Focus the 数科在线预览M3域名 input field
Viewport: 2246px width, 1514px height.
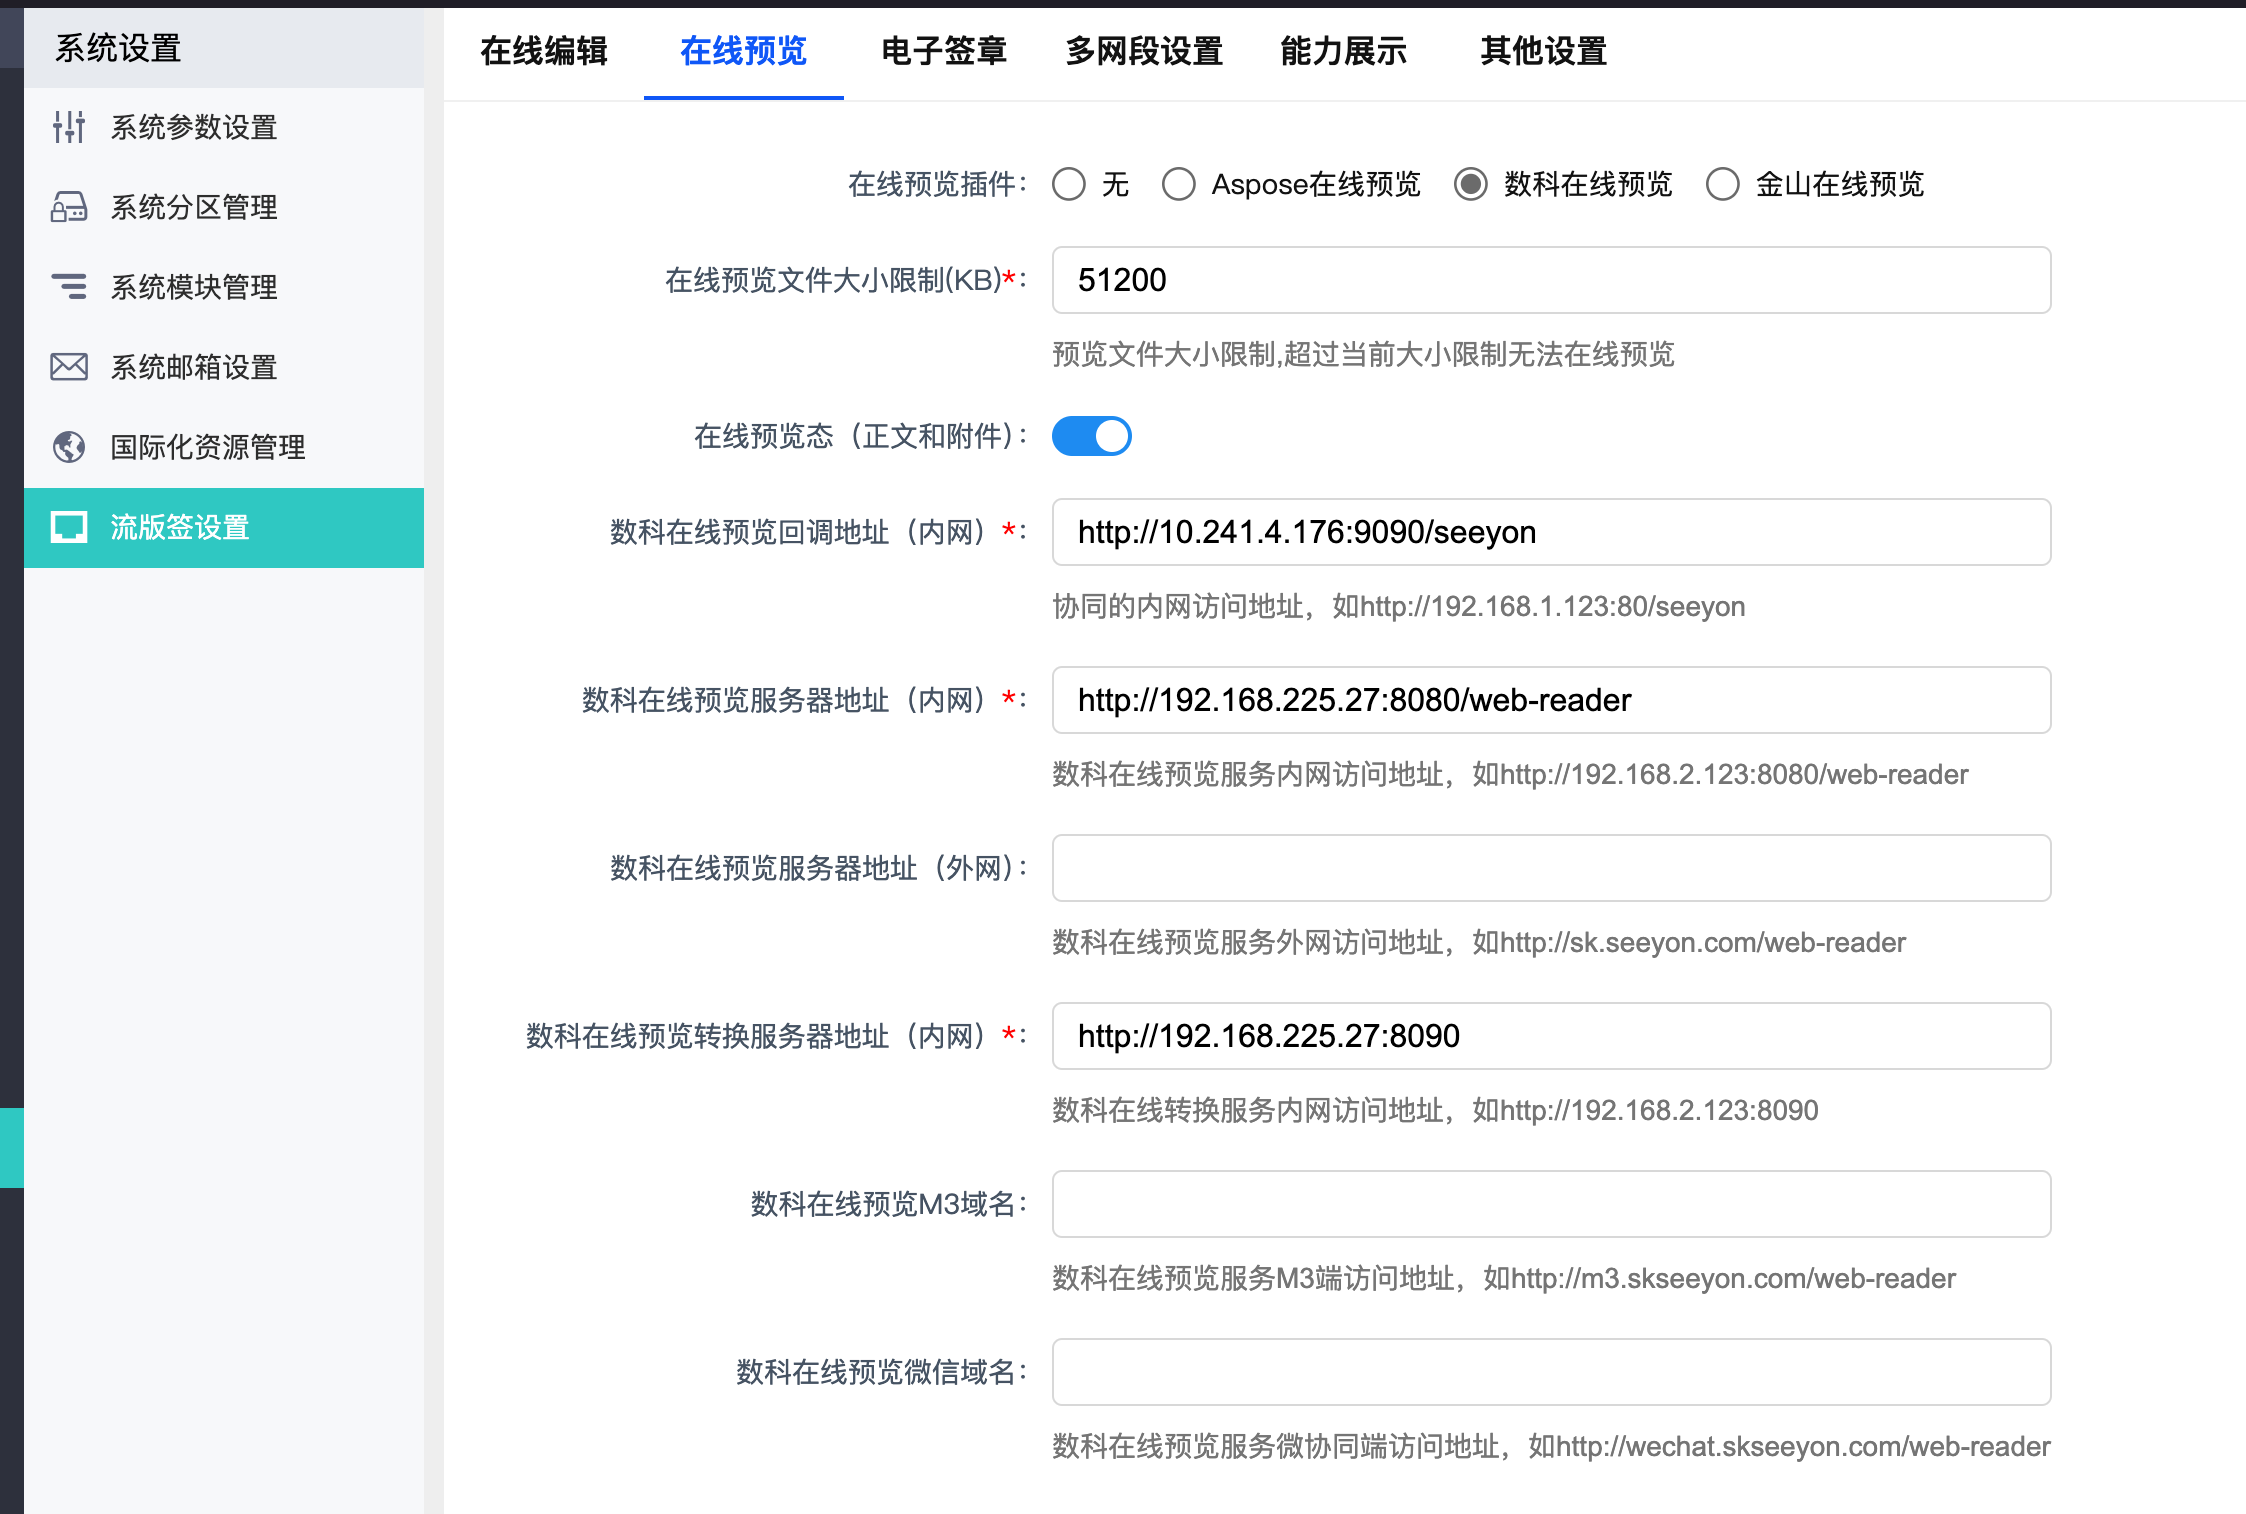click(1551, 1204)
